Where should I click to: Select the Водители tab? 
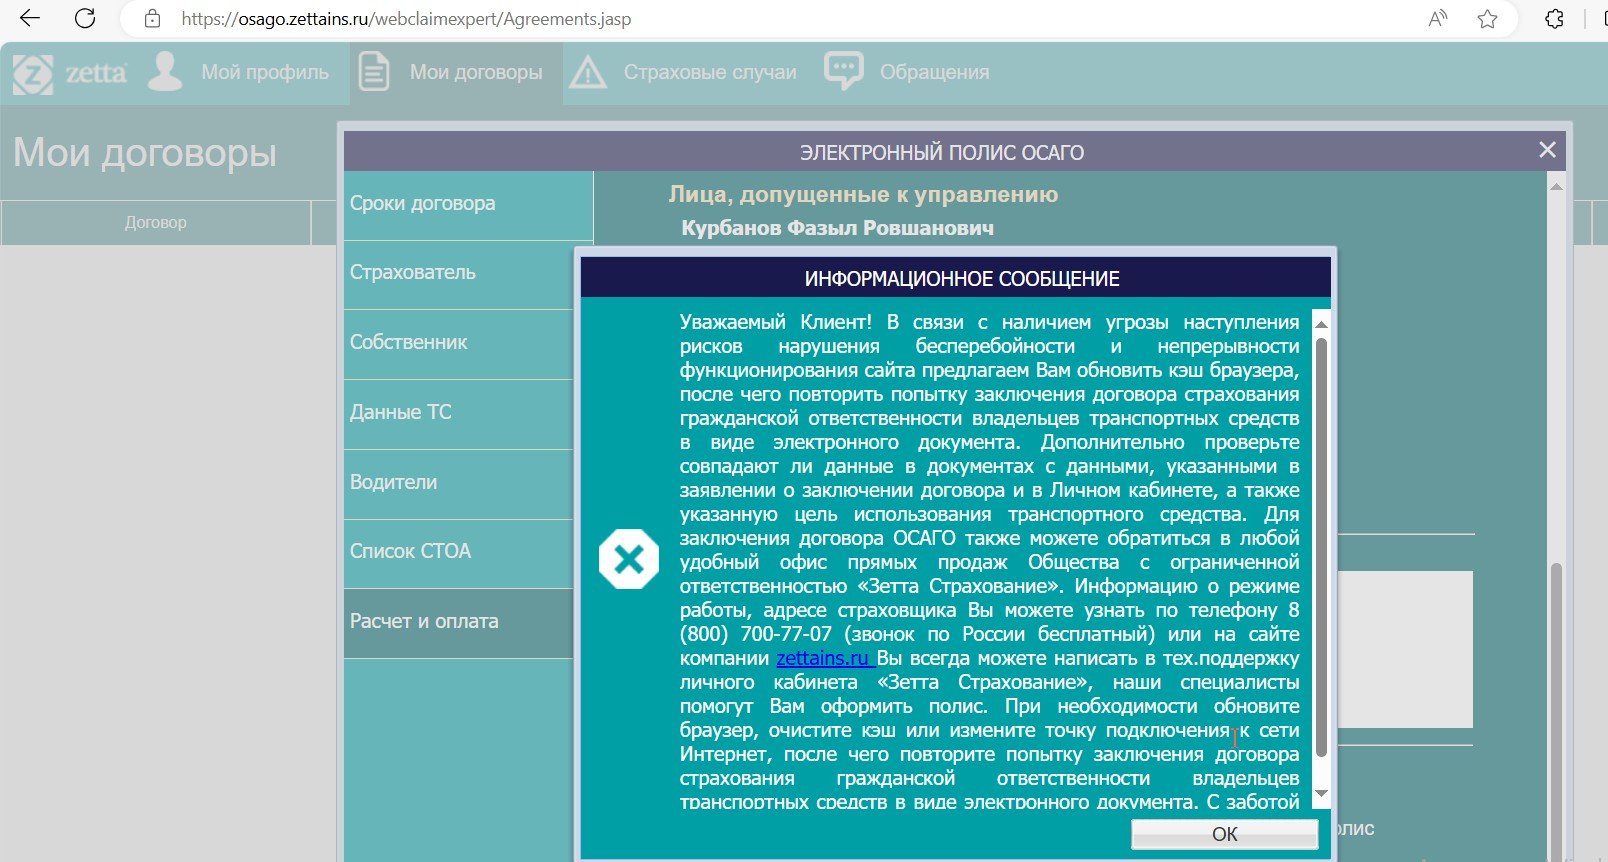(459, 484)
